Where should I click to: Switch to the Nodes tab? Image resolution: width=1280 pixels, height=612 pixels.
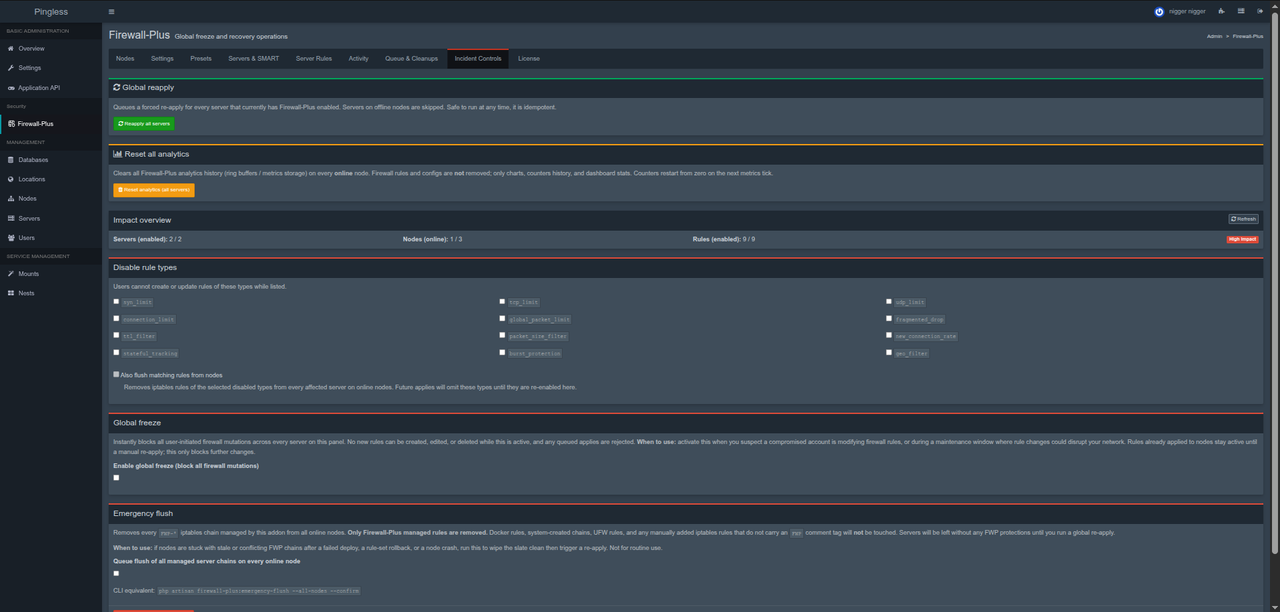(125, 58)
